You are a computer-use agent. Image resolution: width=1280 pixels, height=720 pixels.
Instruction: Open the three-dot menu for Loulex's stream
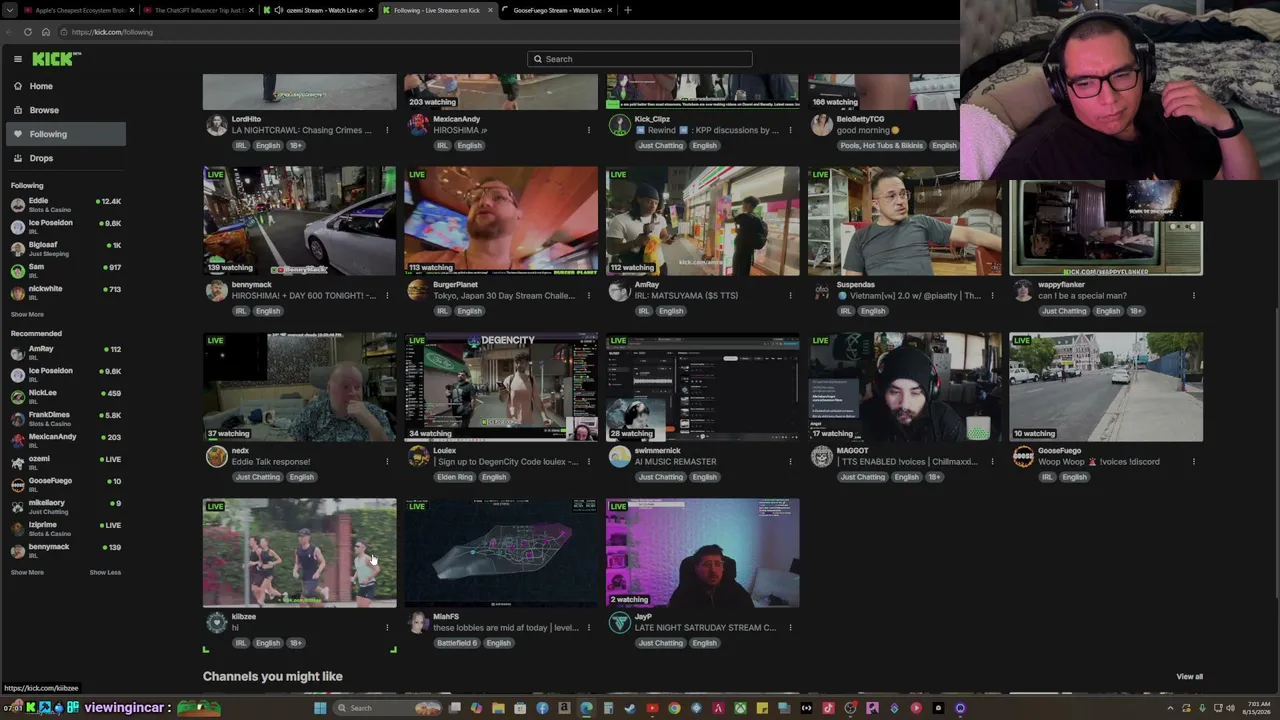[x=589, y=461]
